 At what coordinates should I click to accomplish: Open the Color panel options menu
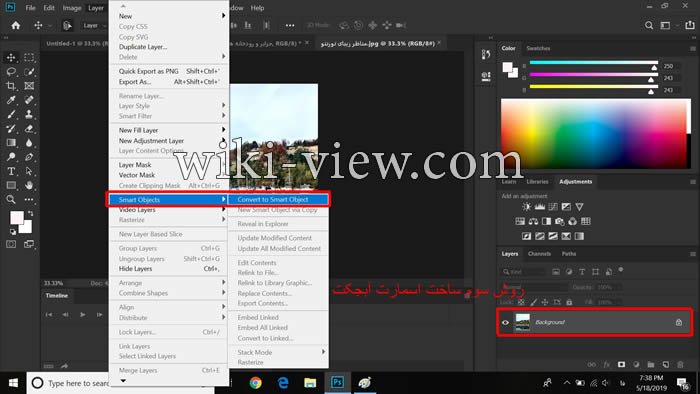click(693, 48)
